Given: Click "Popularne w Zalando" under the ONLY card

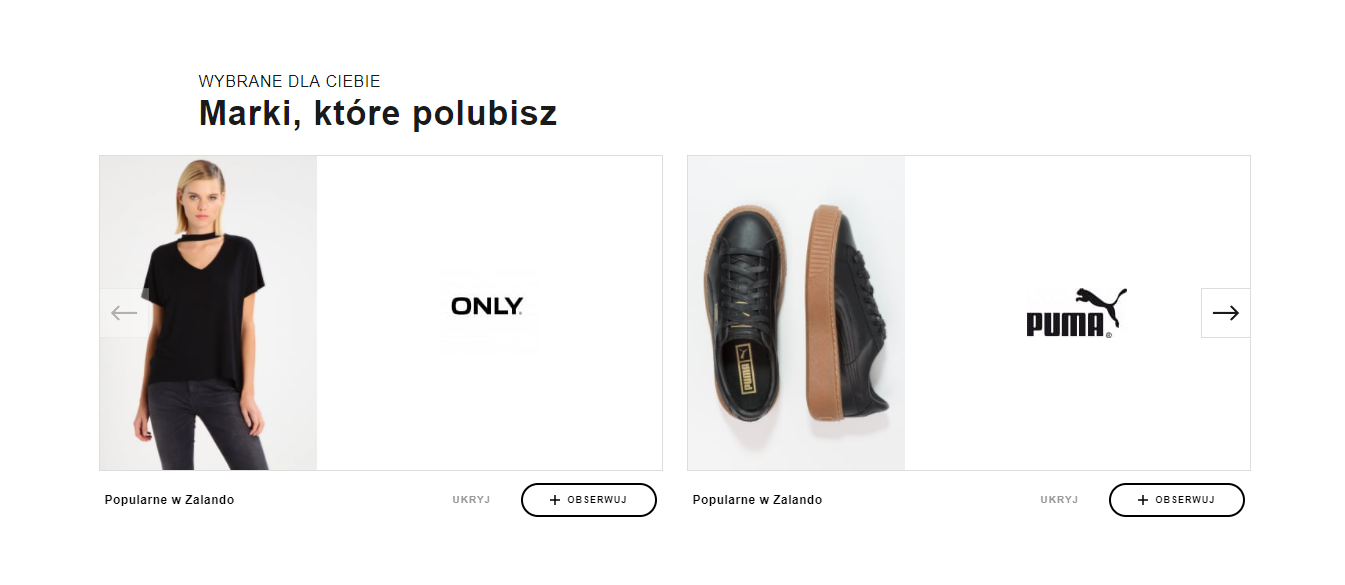Looking at the screenshot, I should [x=169, y=500].
